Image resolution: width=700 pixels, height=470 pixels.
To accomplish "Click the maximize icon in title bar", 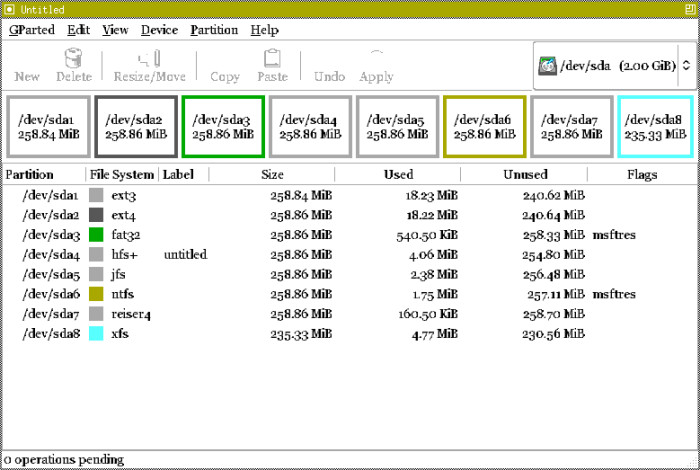I will [690, 9].
